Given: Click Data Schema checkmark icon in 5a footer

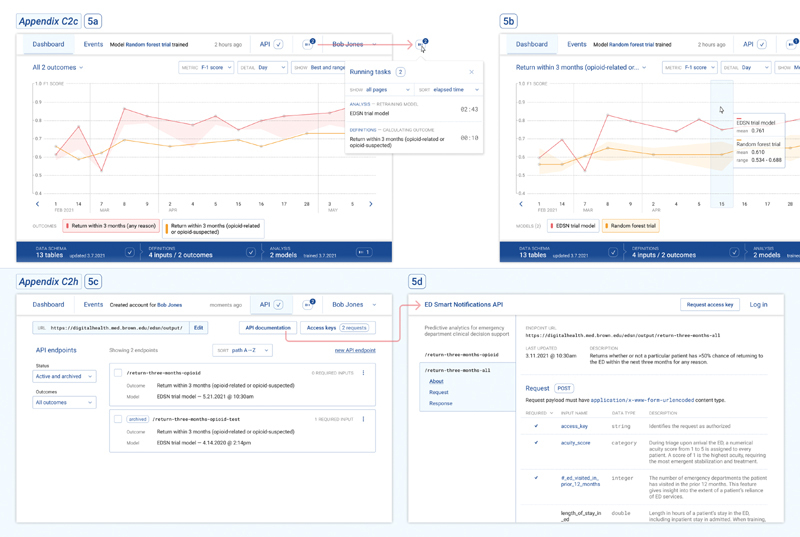Looking at the screenshot, I should click(x=129, y=253).
